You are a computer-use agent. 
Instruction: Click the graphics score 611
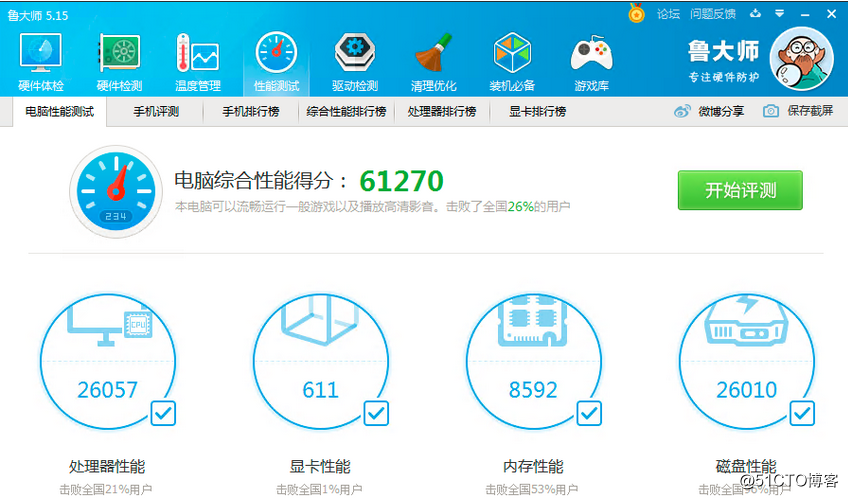(x=321, y=390)
